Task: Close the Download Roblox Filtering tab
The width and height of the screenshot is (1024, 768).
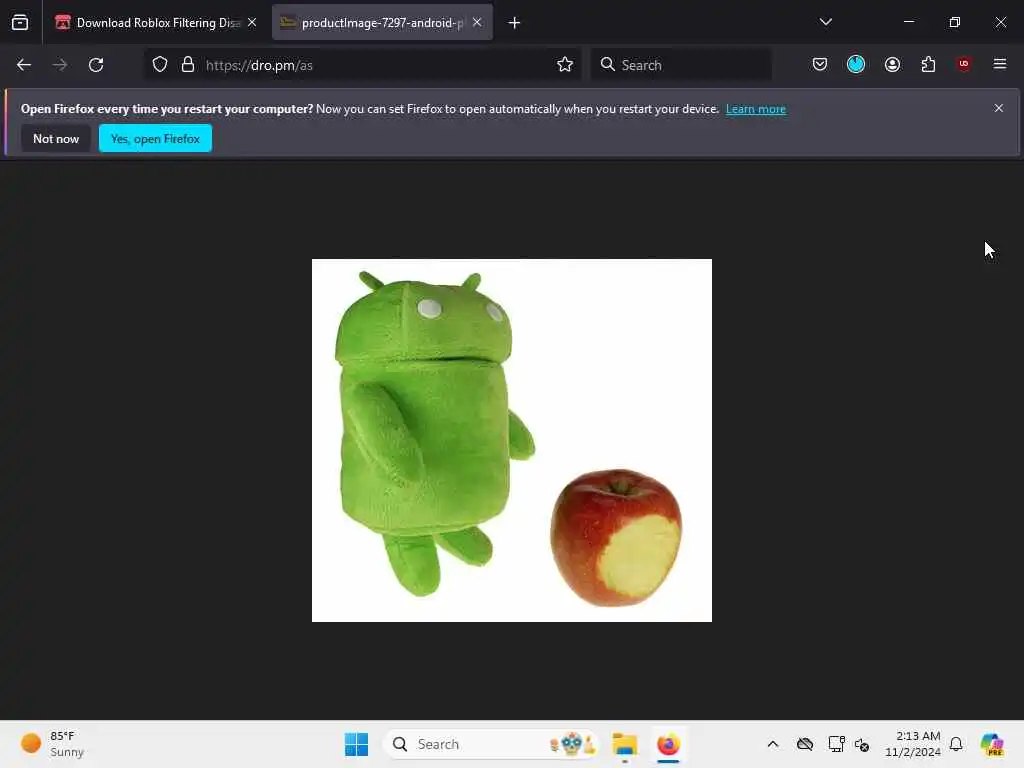Action: (252, 22)
